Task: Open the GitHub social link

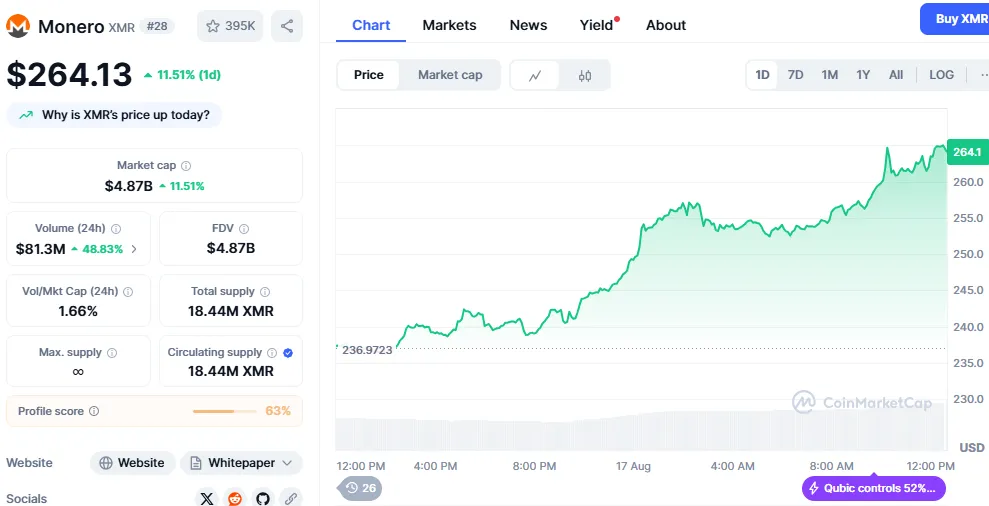Action: pyautogui.click(x=263, y=498)
